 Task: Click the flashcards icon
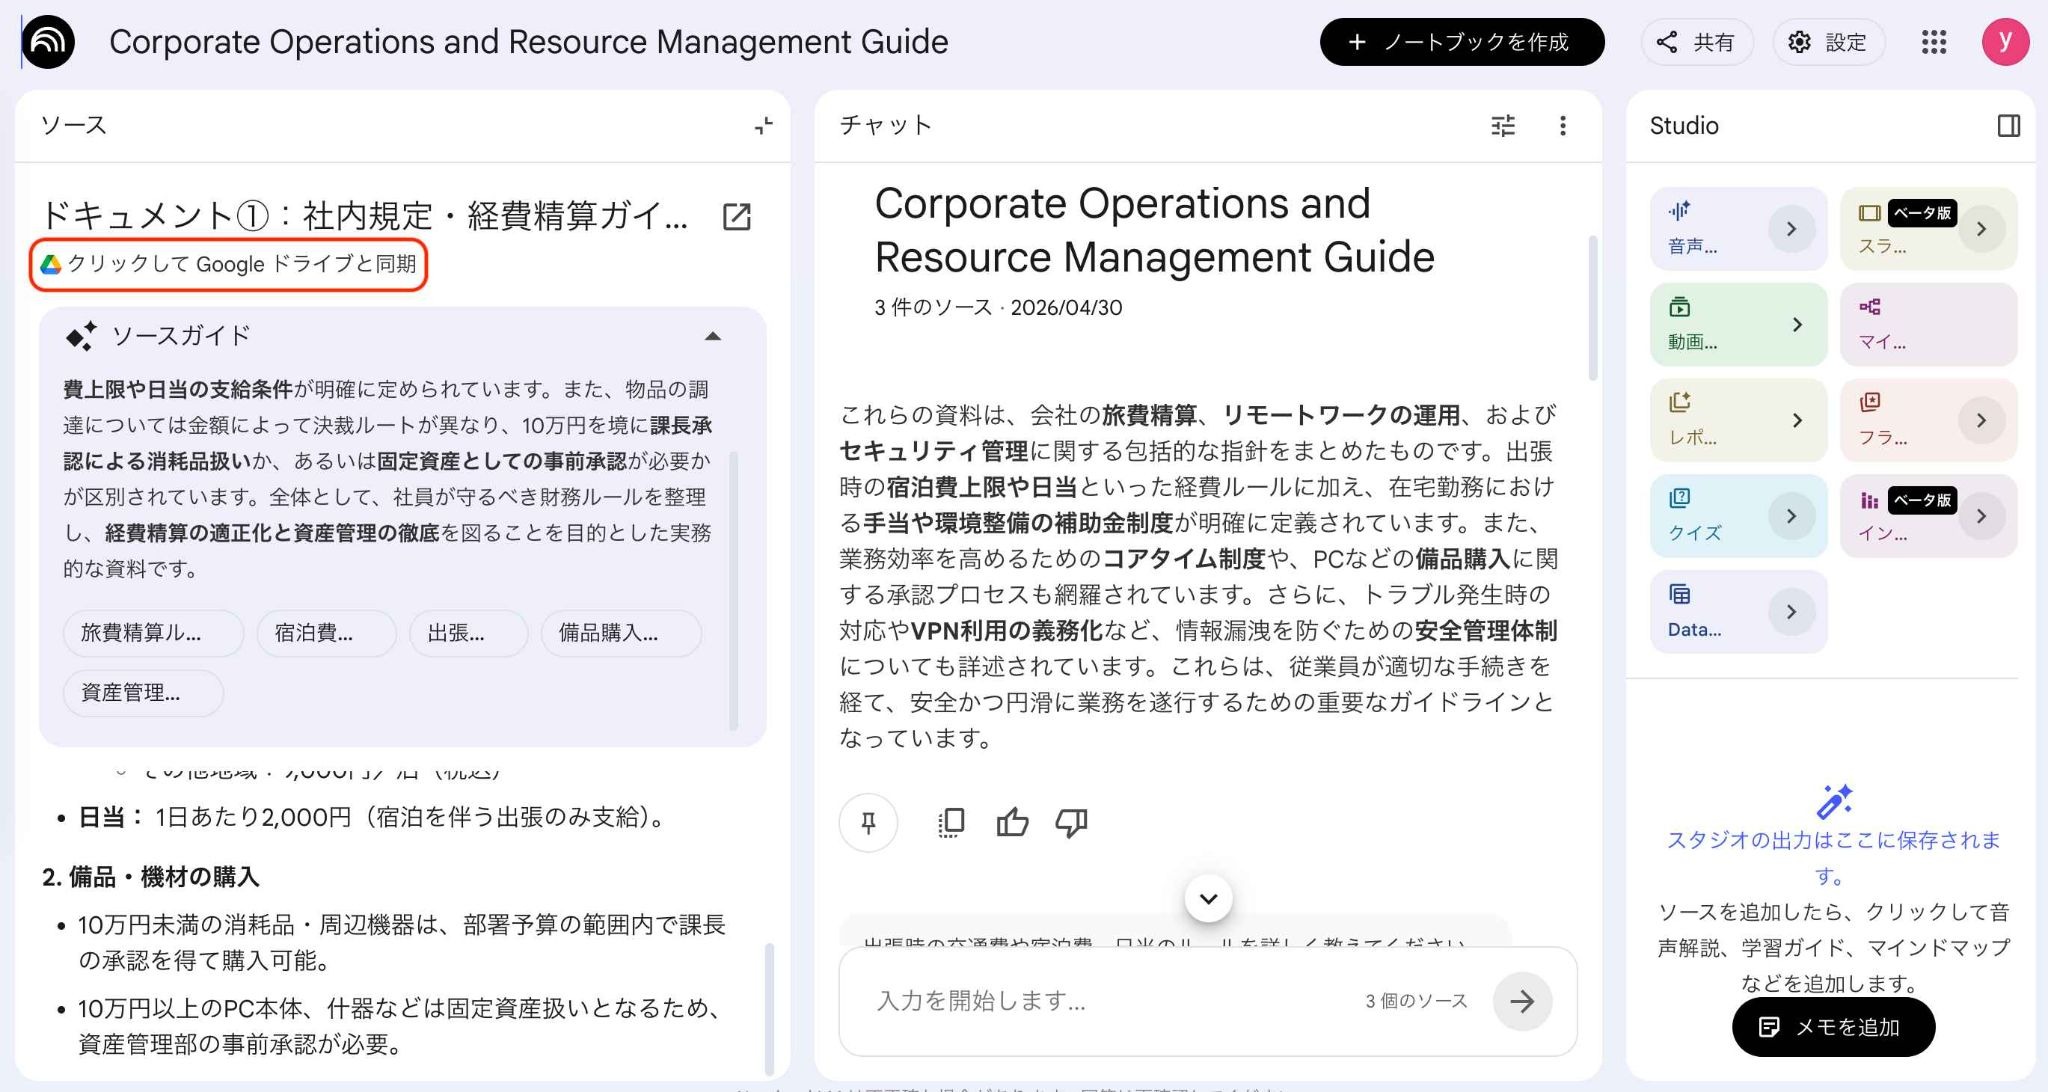[1870, 402]
